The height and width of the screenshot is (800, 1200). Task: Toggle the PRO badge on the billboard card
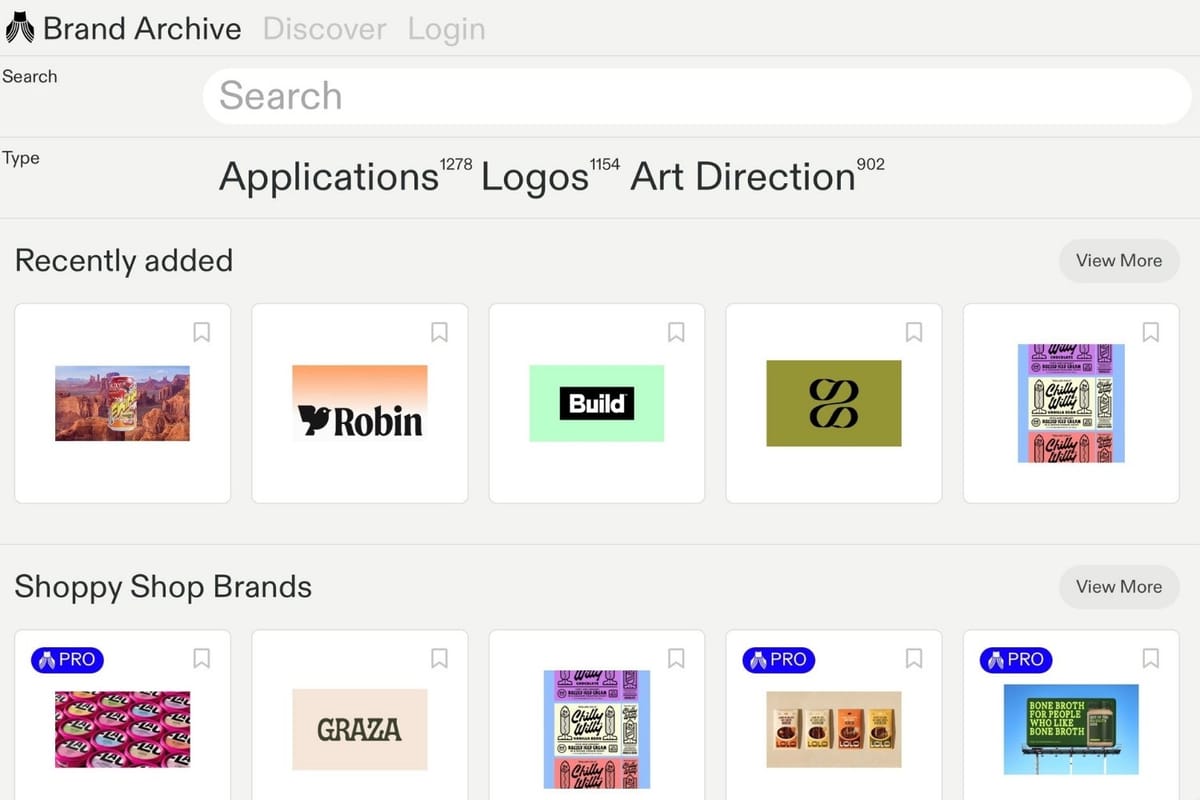click(x=1015, y=660)
